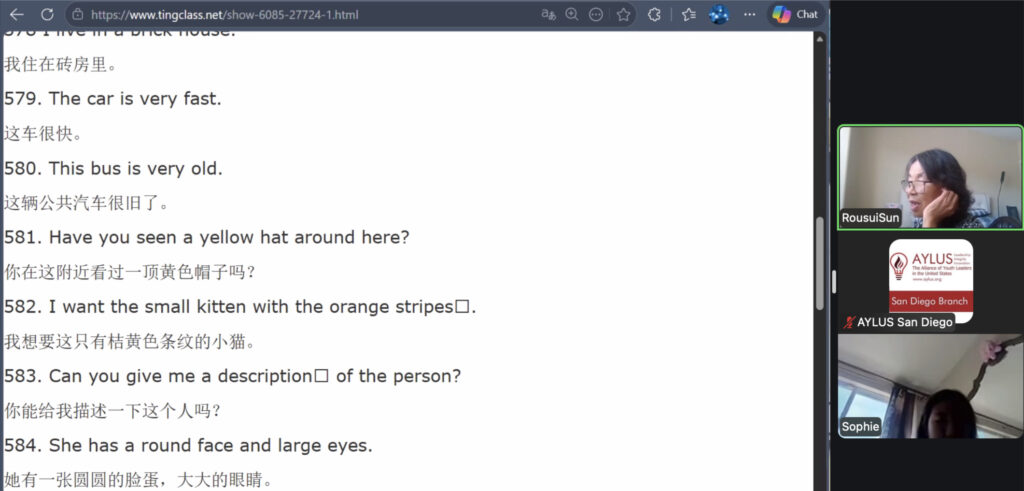The image size is (1024, 491).
Task: Click the browser back arrow
Action: (x=16, y=14)
